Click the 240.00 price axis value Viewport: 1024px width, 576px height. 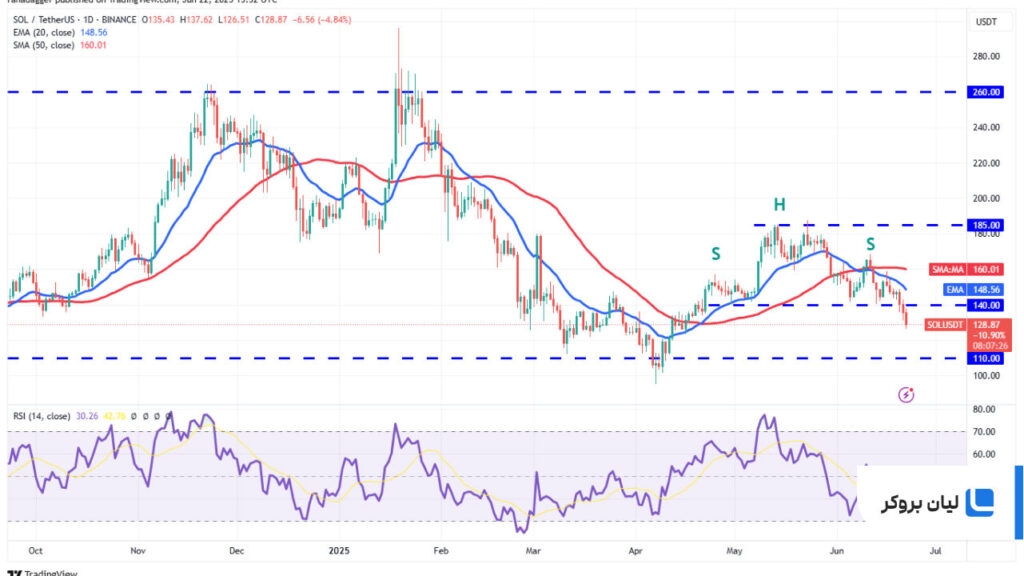click(986, 127)
